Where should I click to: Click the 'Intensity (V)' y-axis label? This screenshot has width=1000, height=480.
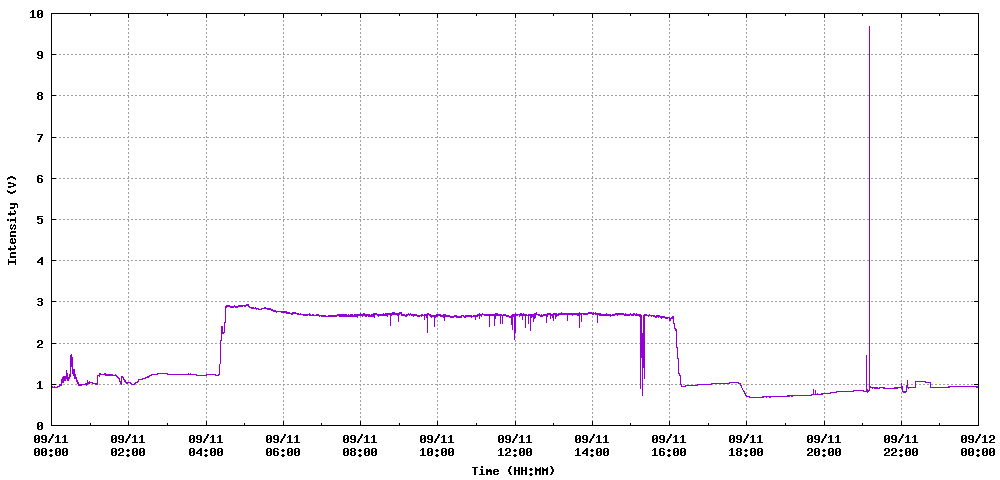tap(11, 219)
